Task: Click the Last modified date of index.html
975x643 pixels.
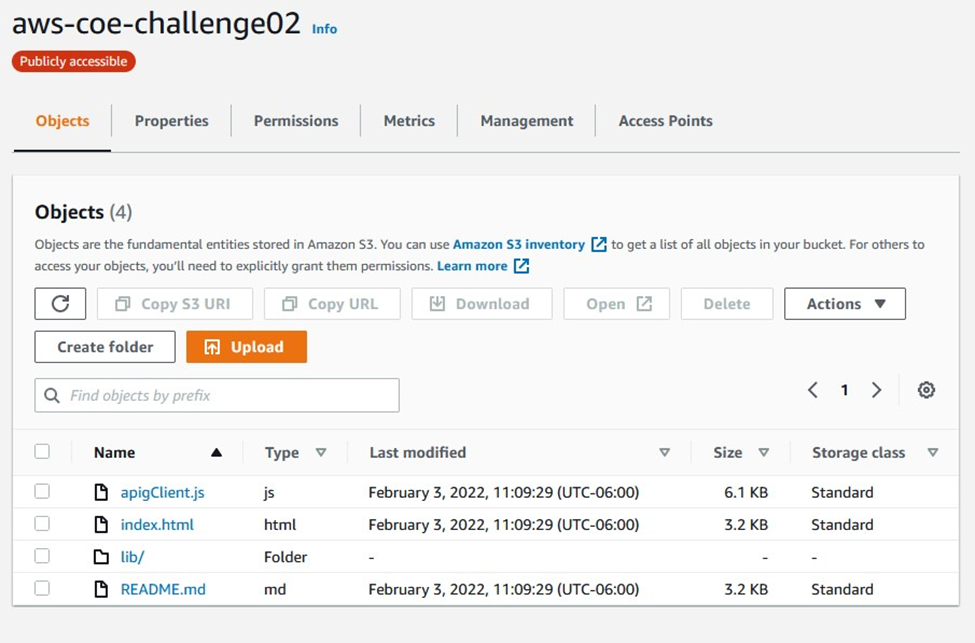Action: 504,525
